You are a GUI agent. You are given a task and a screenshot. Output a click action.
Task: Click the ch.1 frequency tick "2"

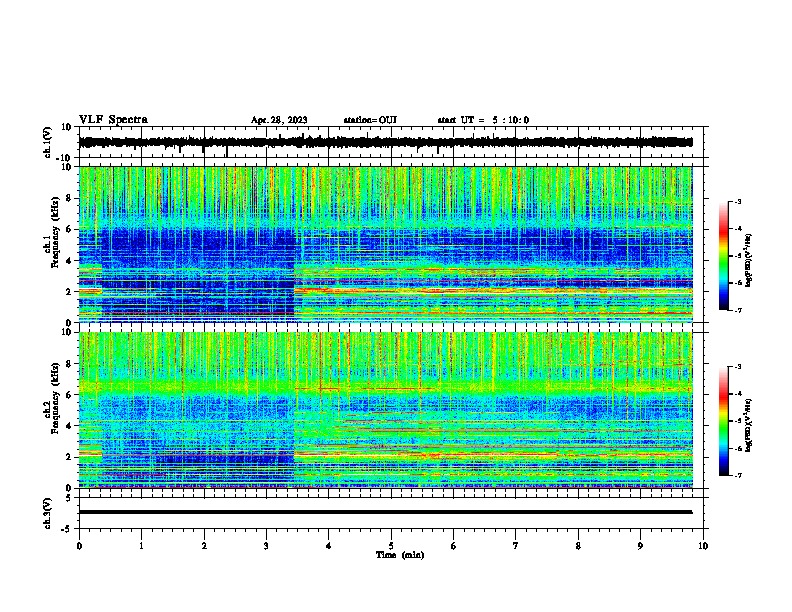coord(69,292)
